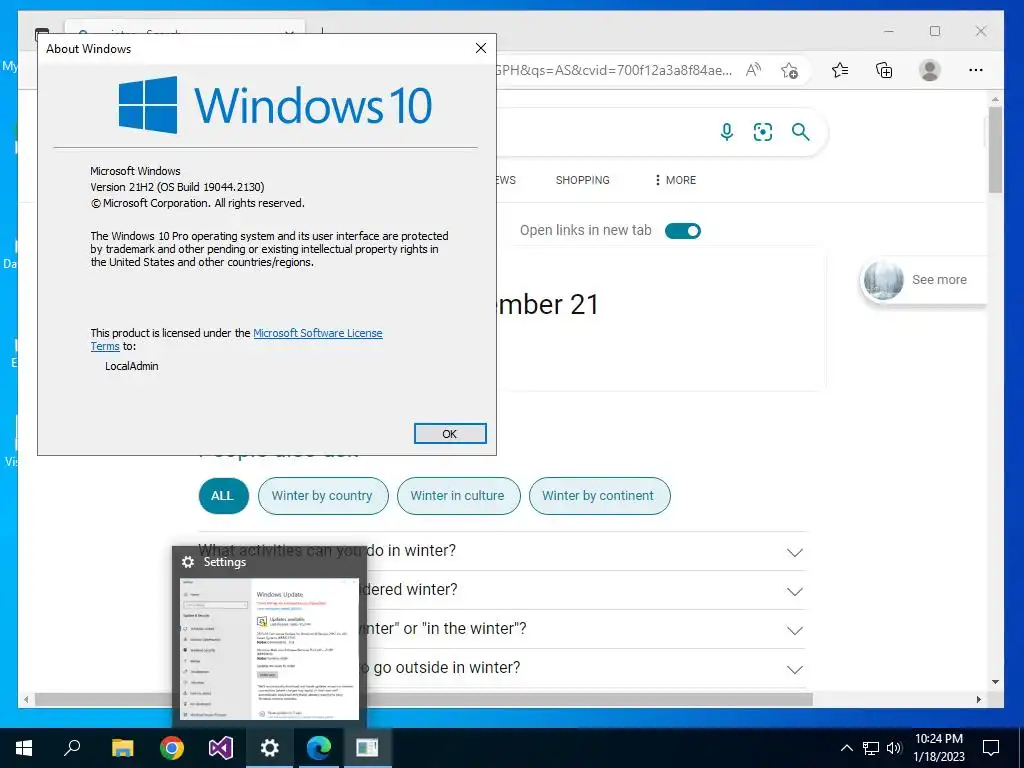Open the Windows Start menu
This screenshot has width=1024, height=768.
coord(24,748)
